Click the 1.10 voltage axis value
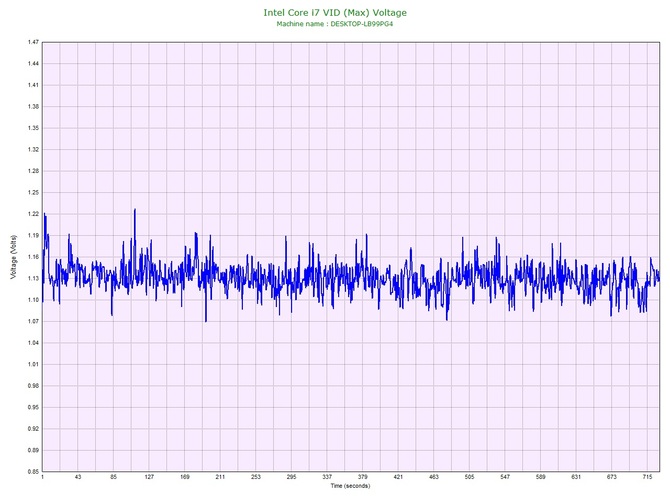Image resolution: width=670 pixels, height=503 pixels. pyautogui.click(x=33, y=300)
